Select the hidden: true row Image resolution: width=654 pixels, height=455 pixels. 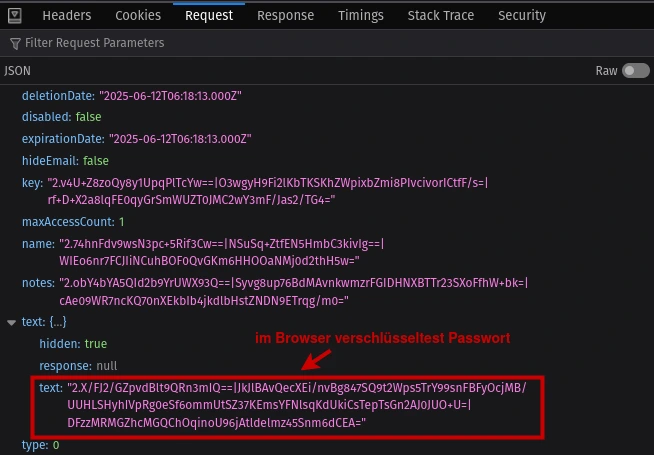327,344
